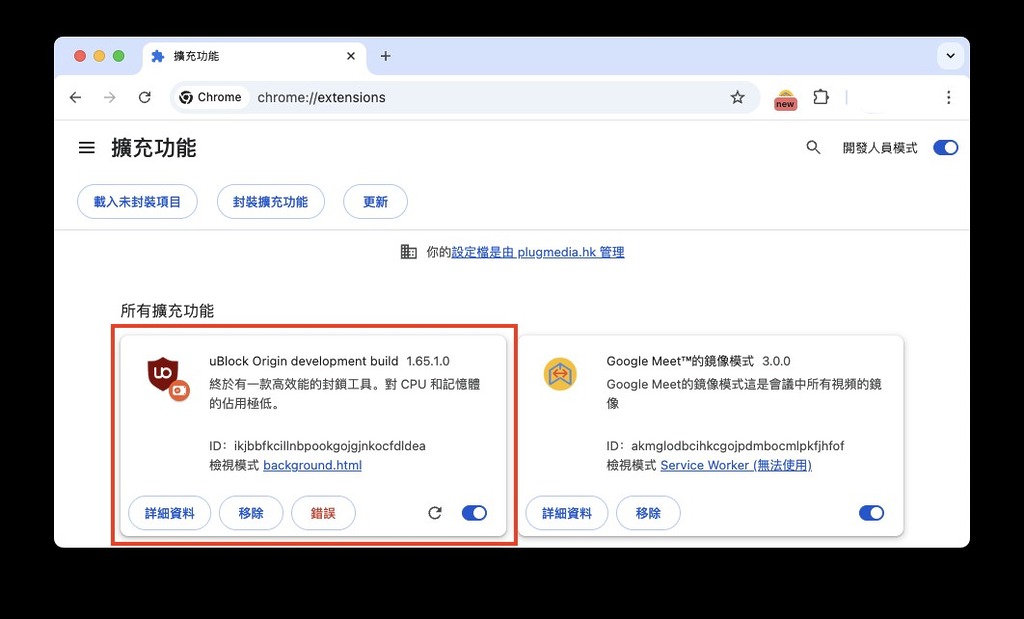
Task: Disable the uBlock Origin extension toggle
Action: 474,513
